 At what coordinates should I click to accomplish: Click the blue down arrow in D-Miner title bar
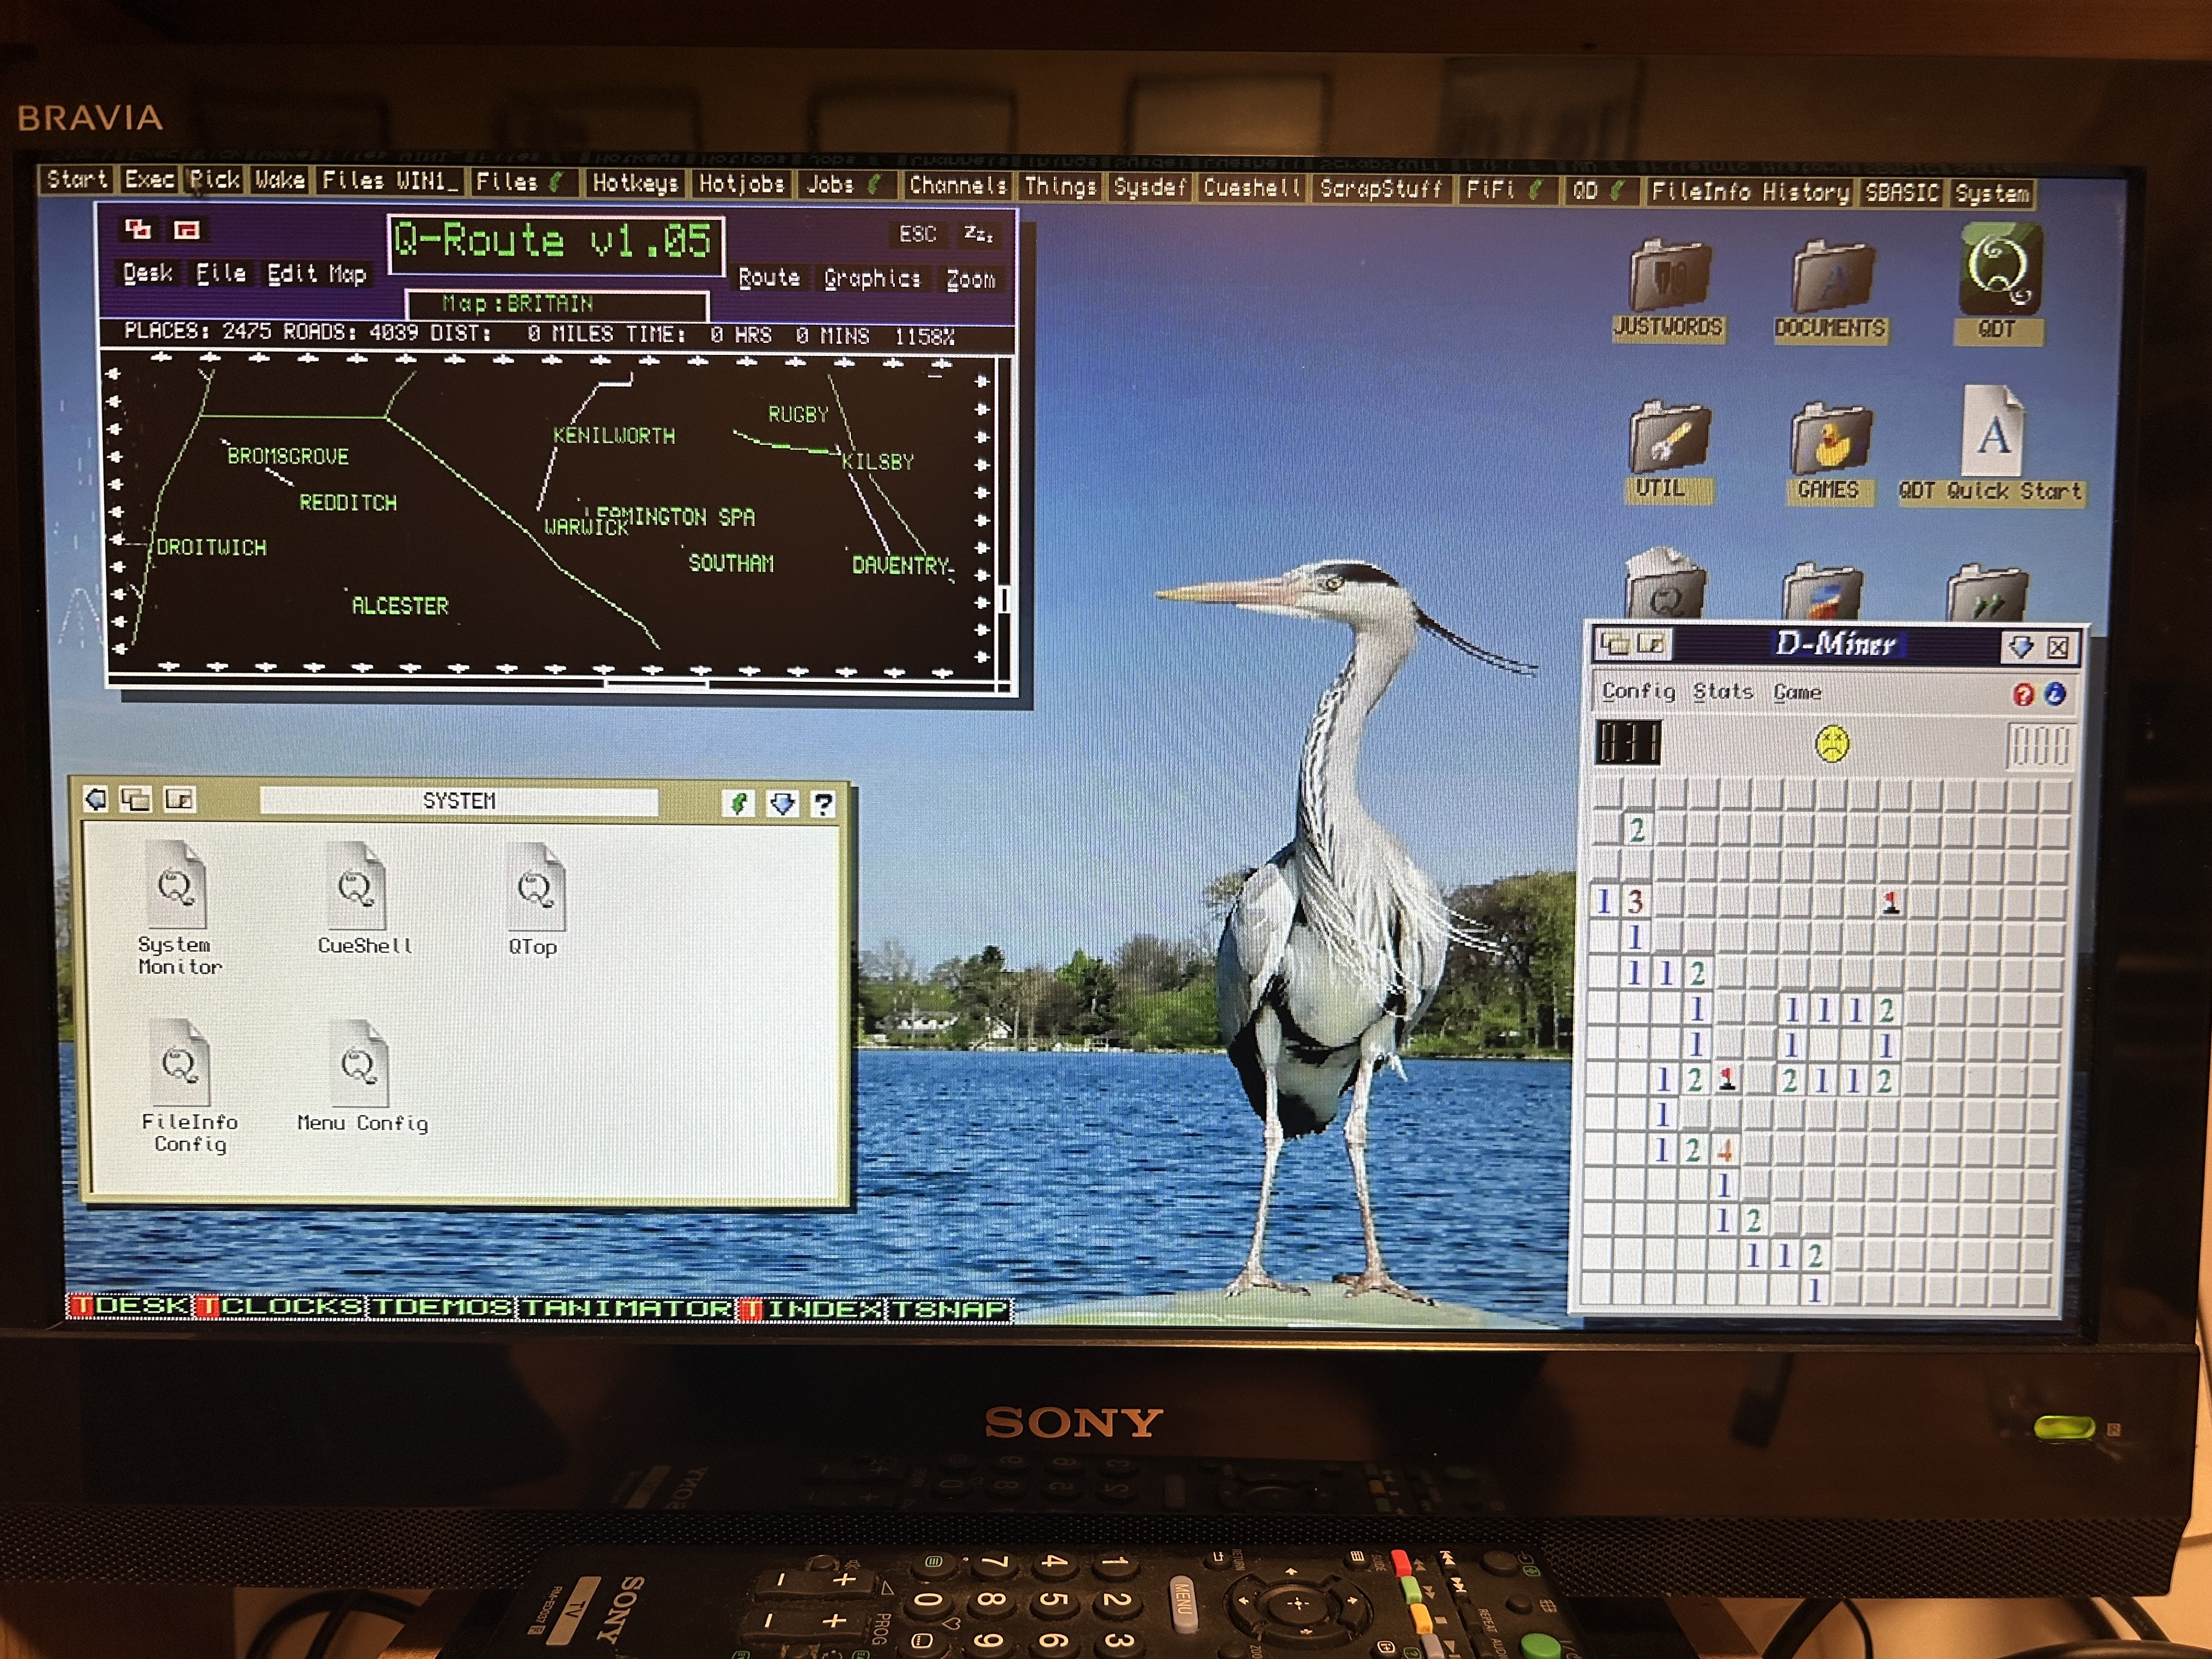pyautogui.click(x=2021, y=647)
